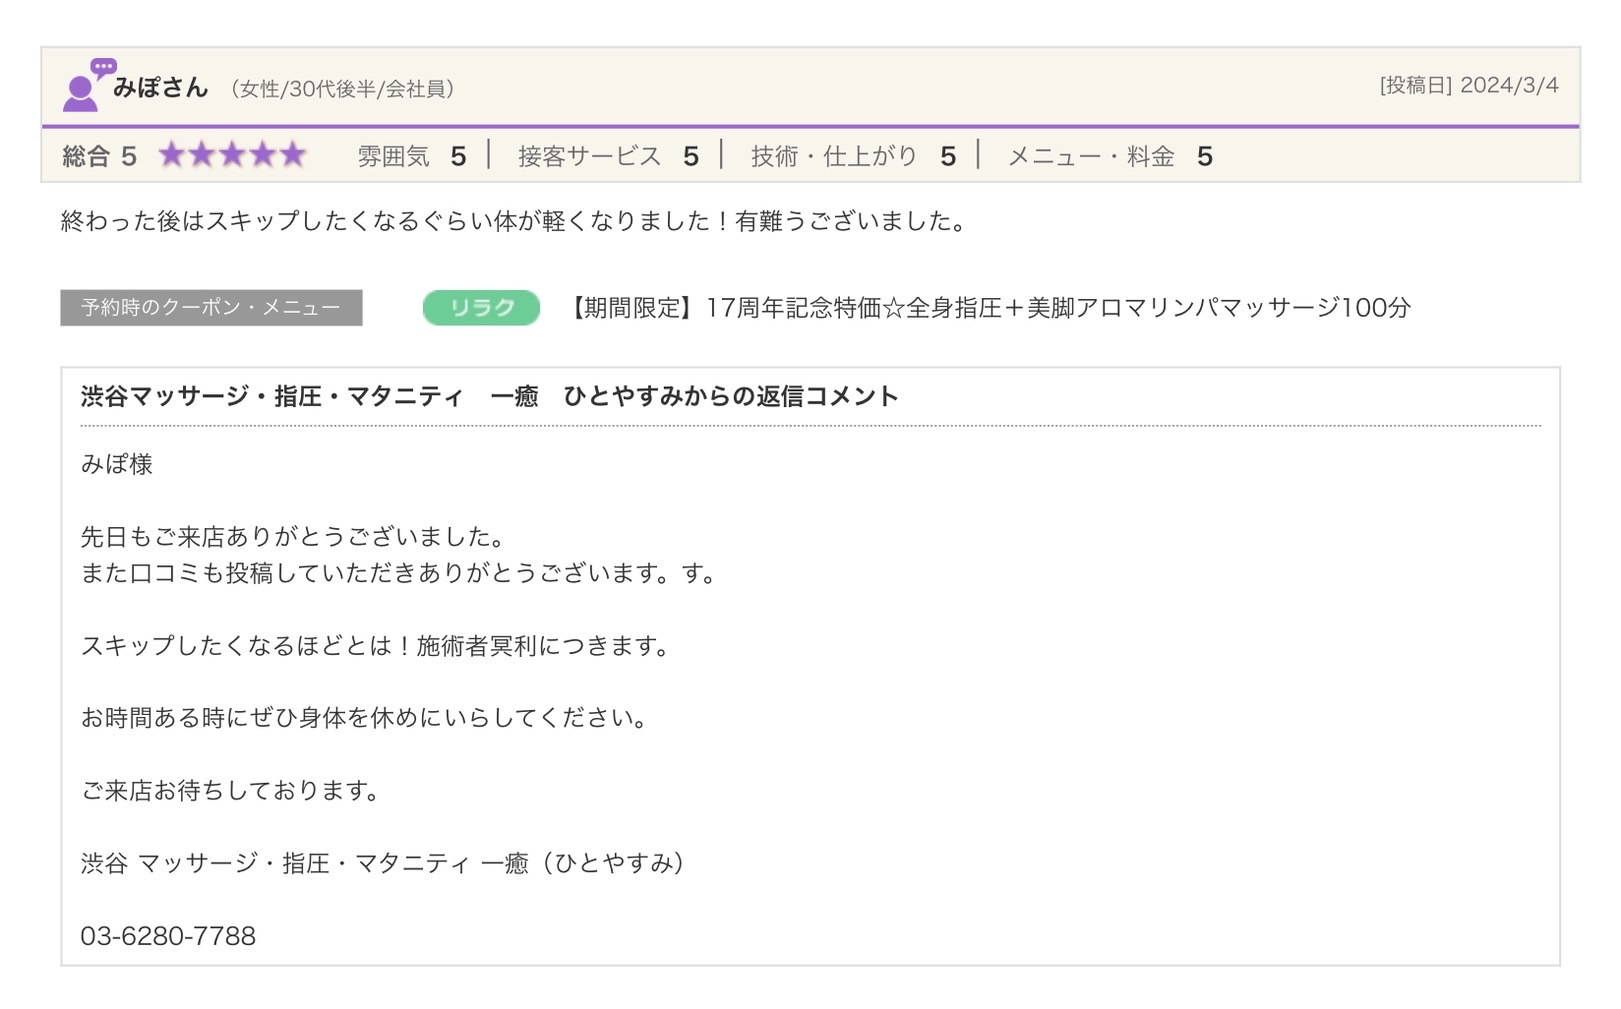Select the reviewer name みぽさん

point(160,88)
